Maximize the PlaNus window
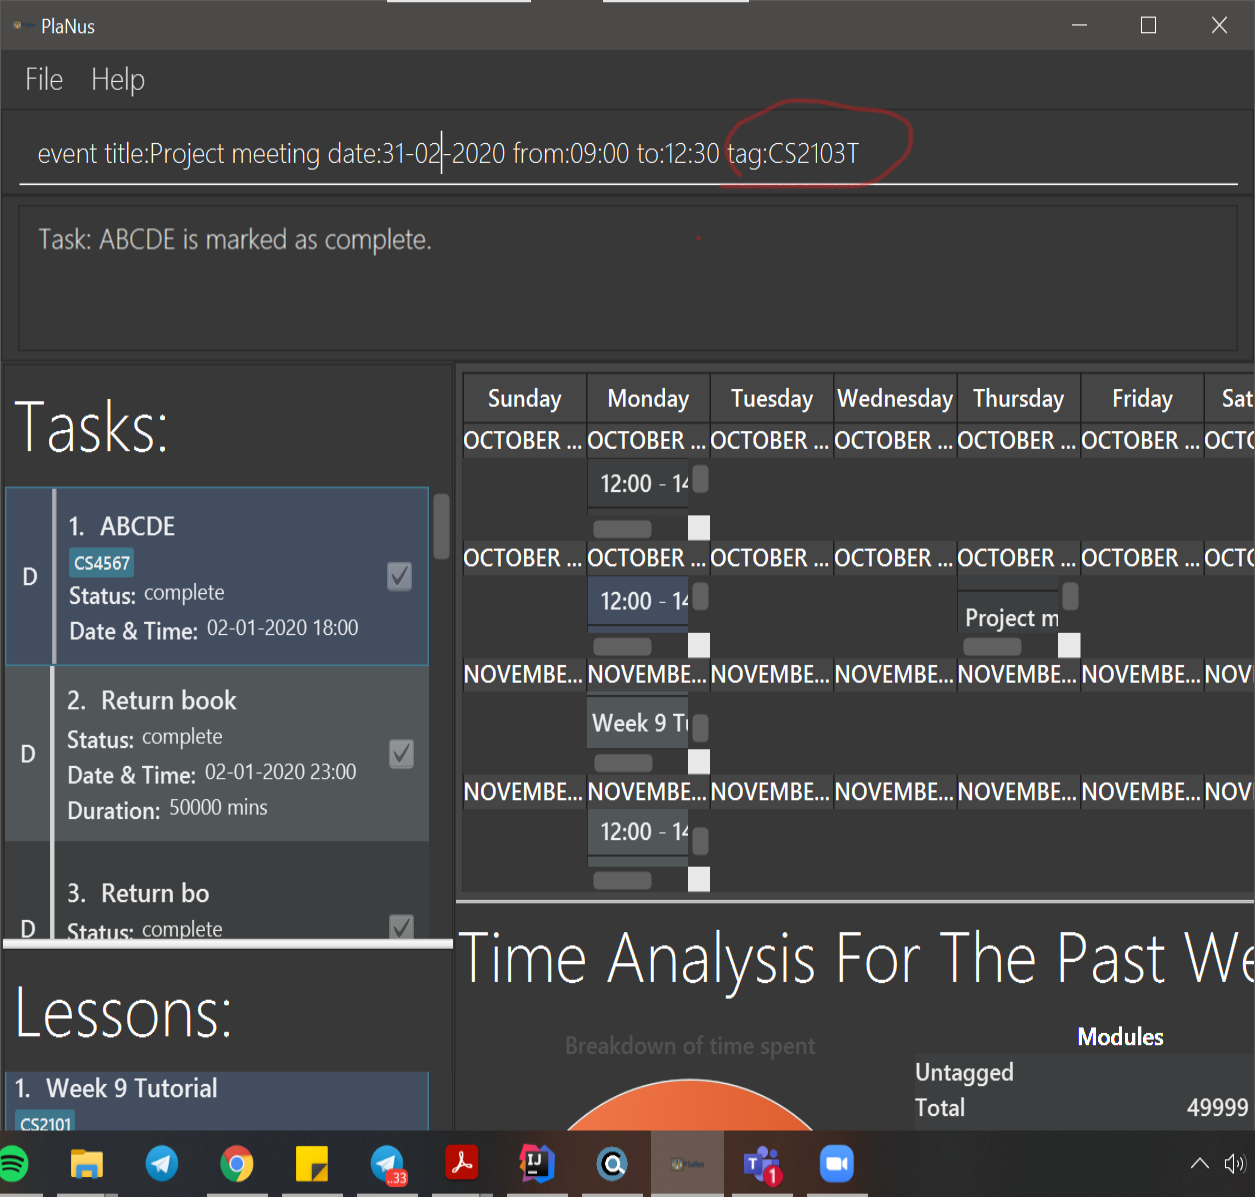This screenshot has height=1197, width=1255. (x=1149, y=26)
